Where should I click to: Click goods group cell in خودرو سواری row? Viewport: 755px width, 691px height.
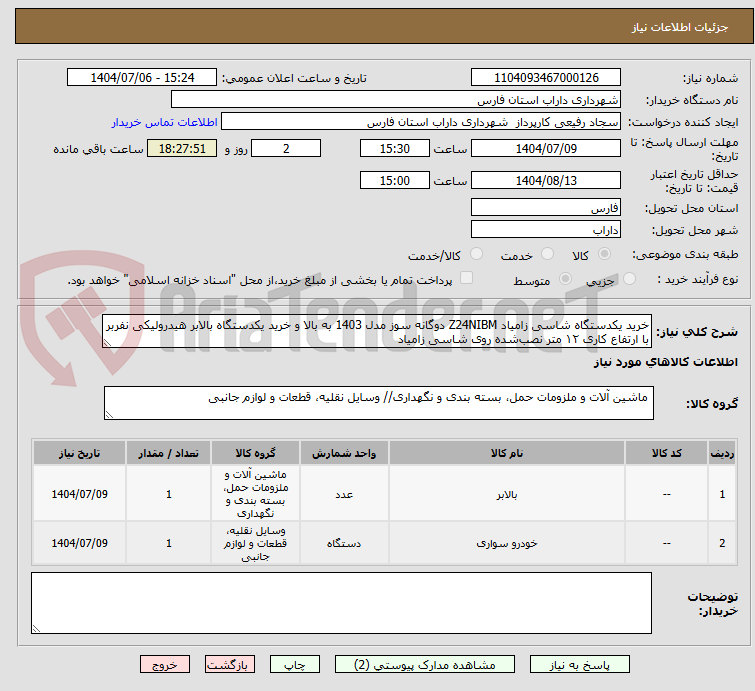pyautogui.click(x=255, y=543)
